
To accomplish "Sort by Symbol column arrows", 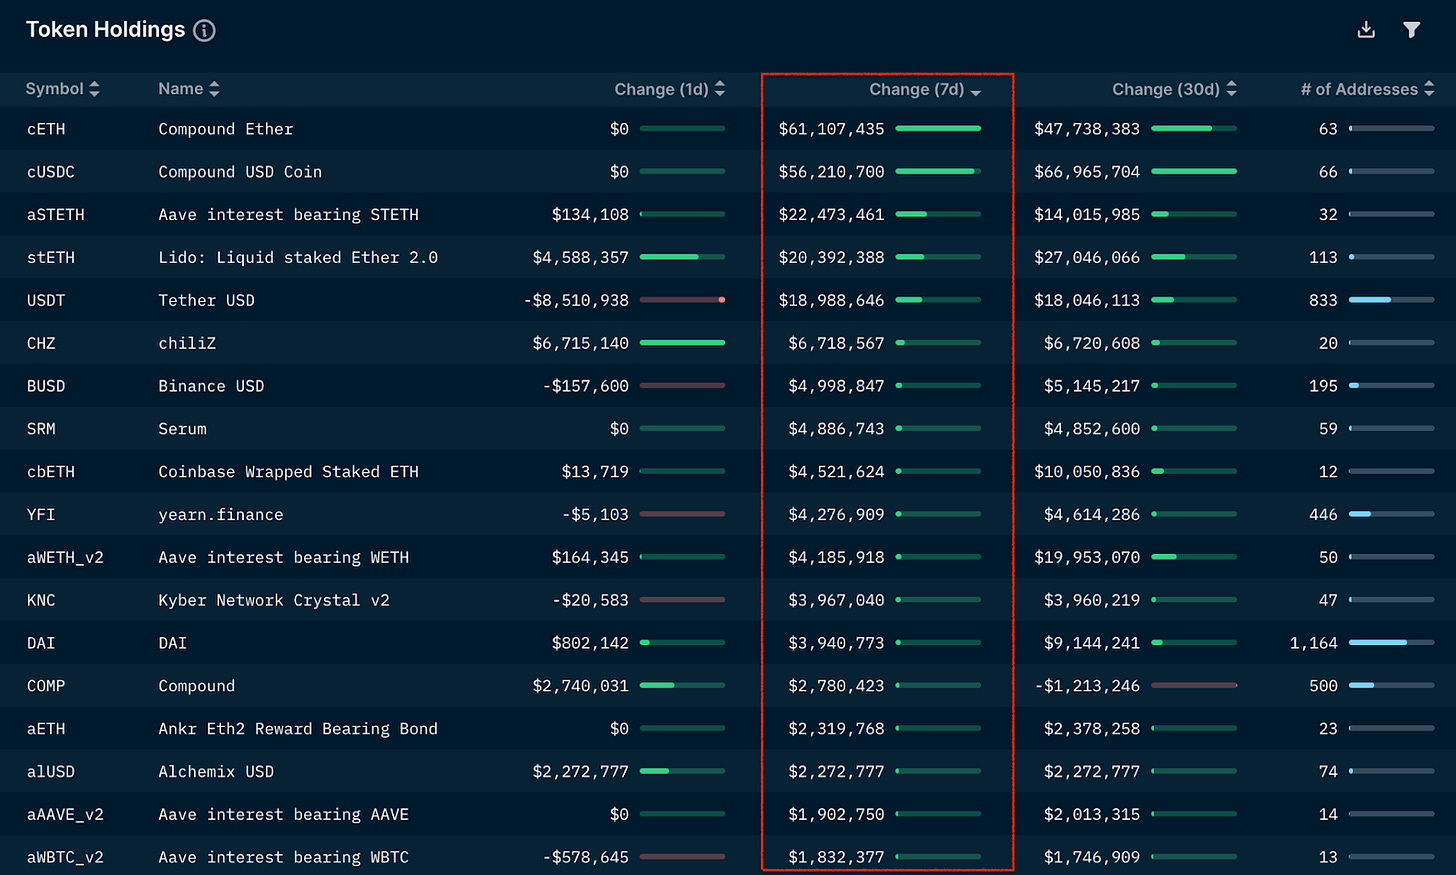I will point(94,89).
